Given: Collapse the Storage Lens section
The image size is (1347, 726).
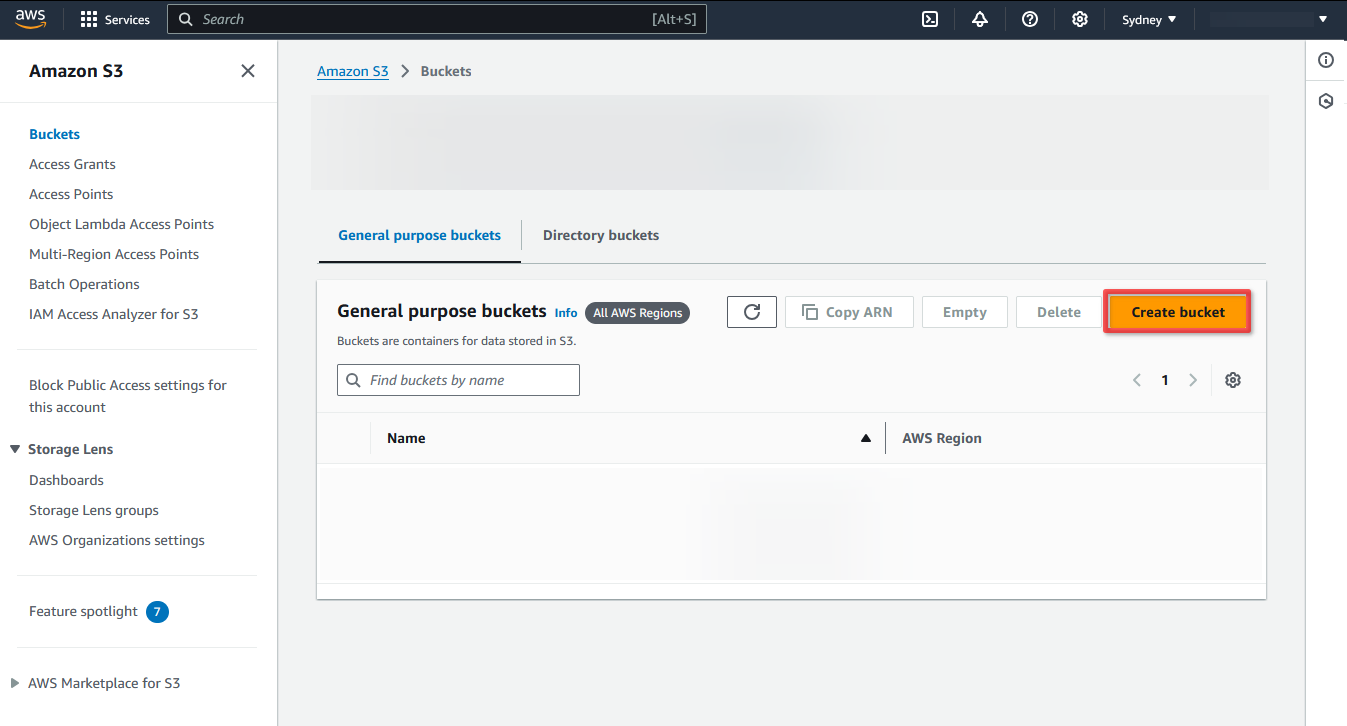Looking at the screenshot, I should pyautogui.click(x=15, y=449).
